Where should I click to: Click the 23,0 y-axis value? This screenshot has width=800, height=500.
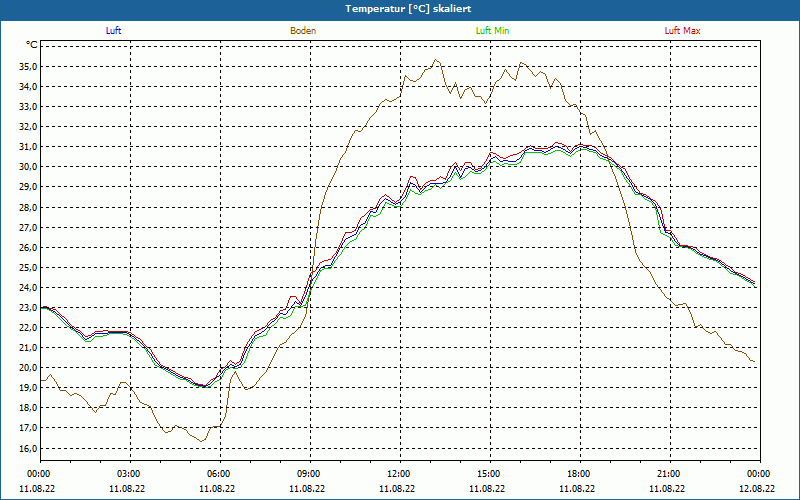click(28, 308)
